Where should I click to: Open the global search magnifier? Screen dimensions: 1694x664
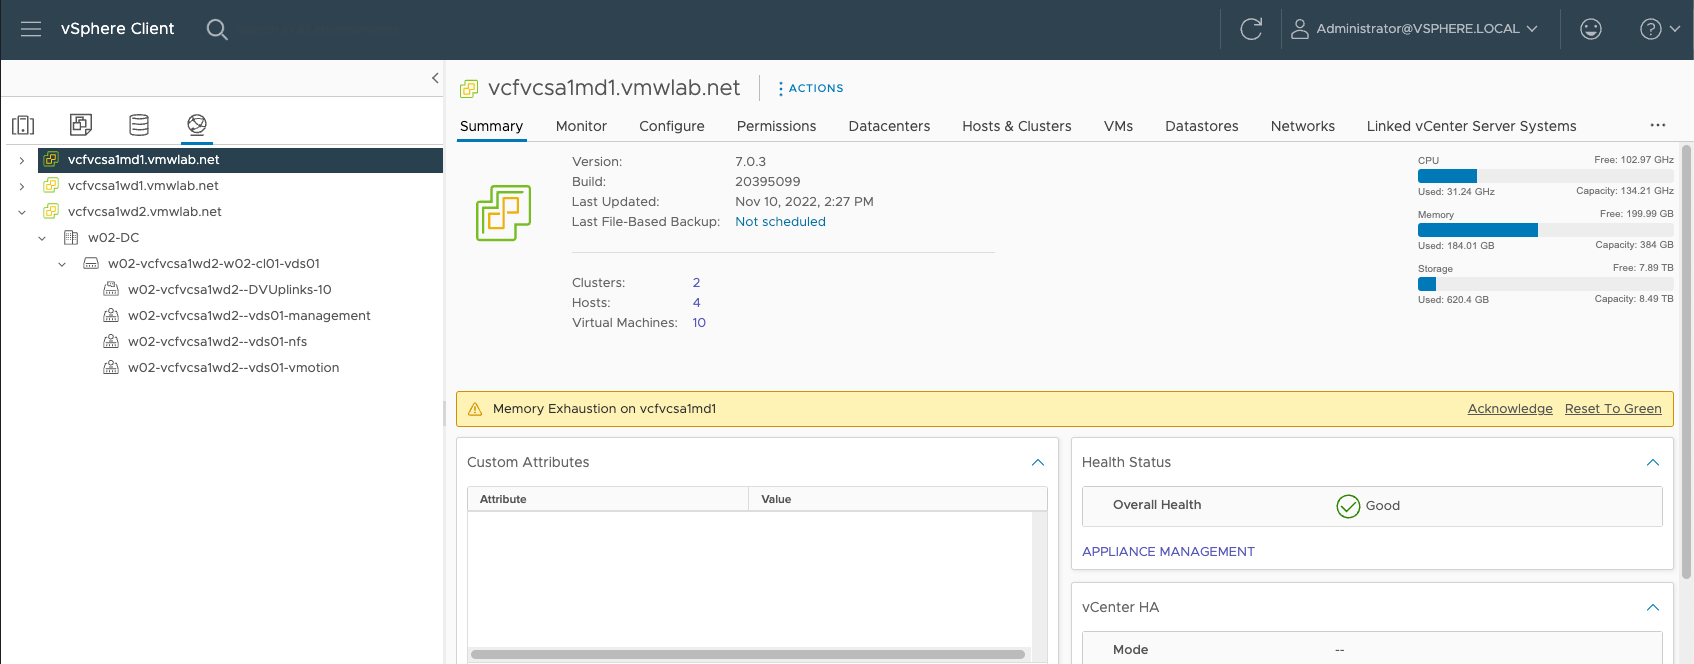point(217,30)
